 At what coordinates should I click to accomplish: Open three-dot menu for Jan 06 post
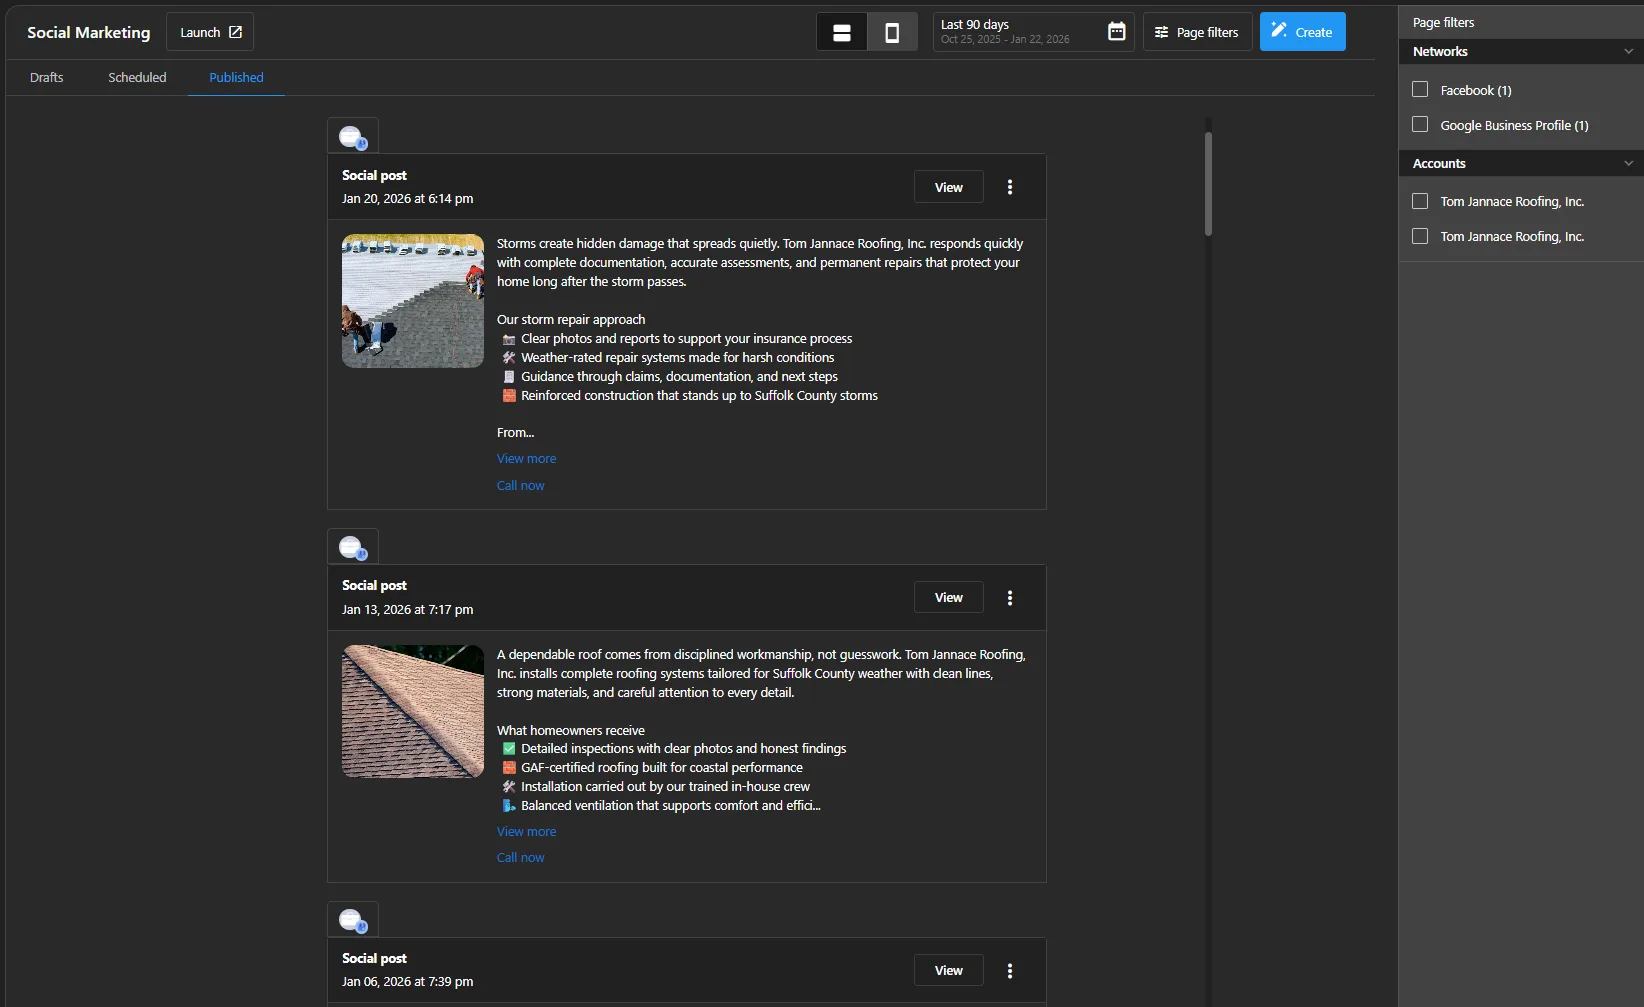tap(1010, 971)
